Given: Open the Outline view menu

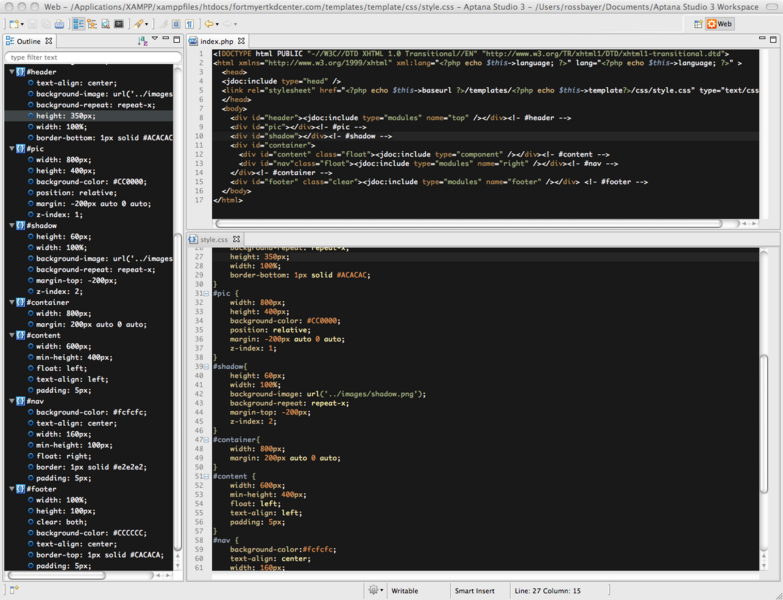Looking at the screenshot, I should tap(155, 38).
